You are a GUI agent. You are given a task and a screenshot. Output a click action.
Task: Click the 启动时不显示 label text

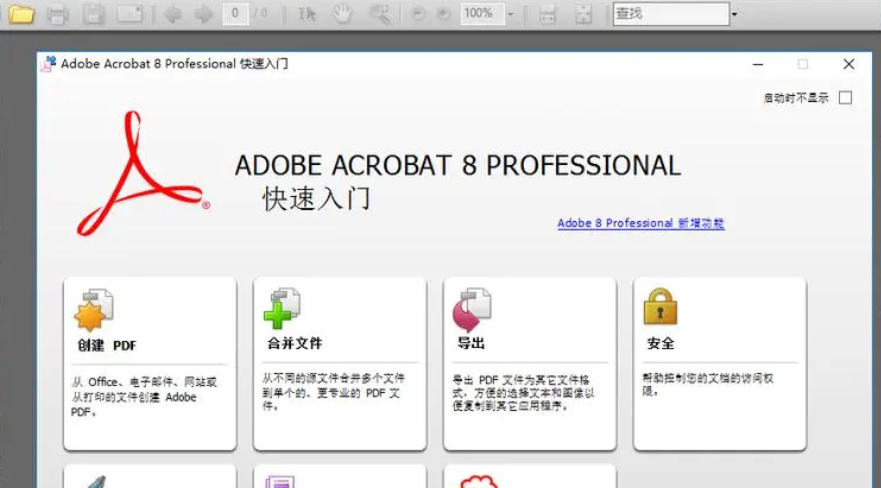[796, 98]
